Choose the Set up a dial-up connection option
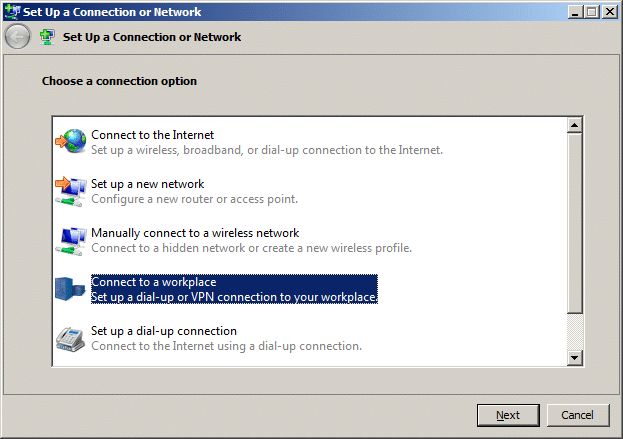623x439 pixels. 226,338
